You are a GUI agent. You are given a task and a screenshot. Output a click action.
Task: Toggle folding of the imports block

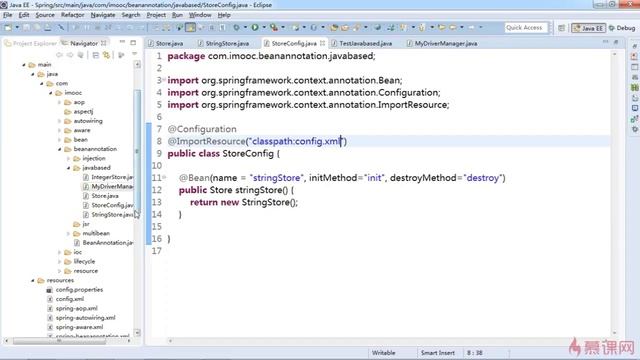164,80
